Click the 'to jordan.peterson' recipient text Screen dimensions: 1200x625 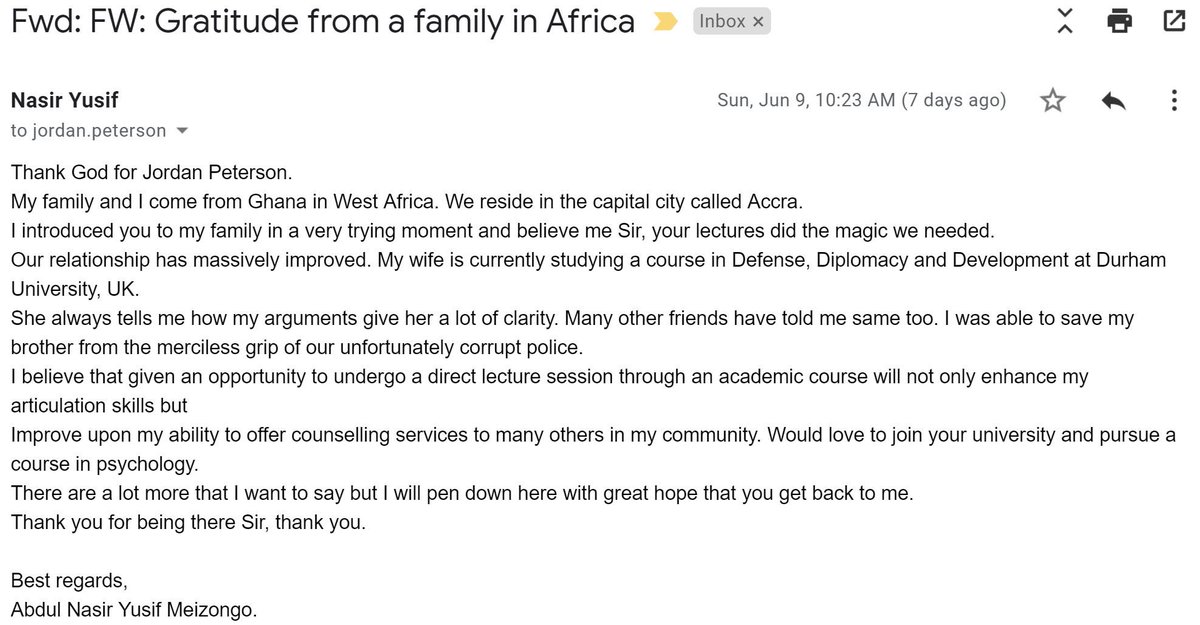point(88,131)
